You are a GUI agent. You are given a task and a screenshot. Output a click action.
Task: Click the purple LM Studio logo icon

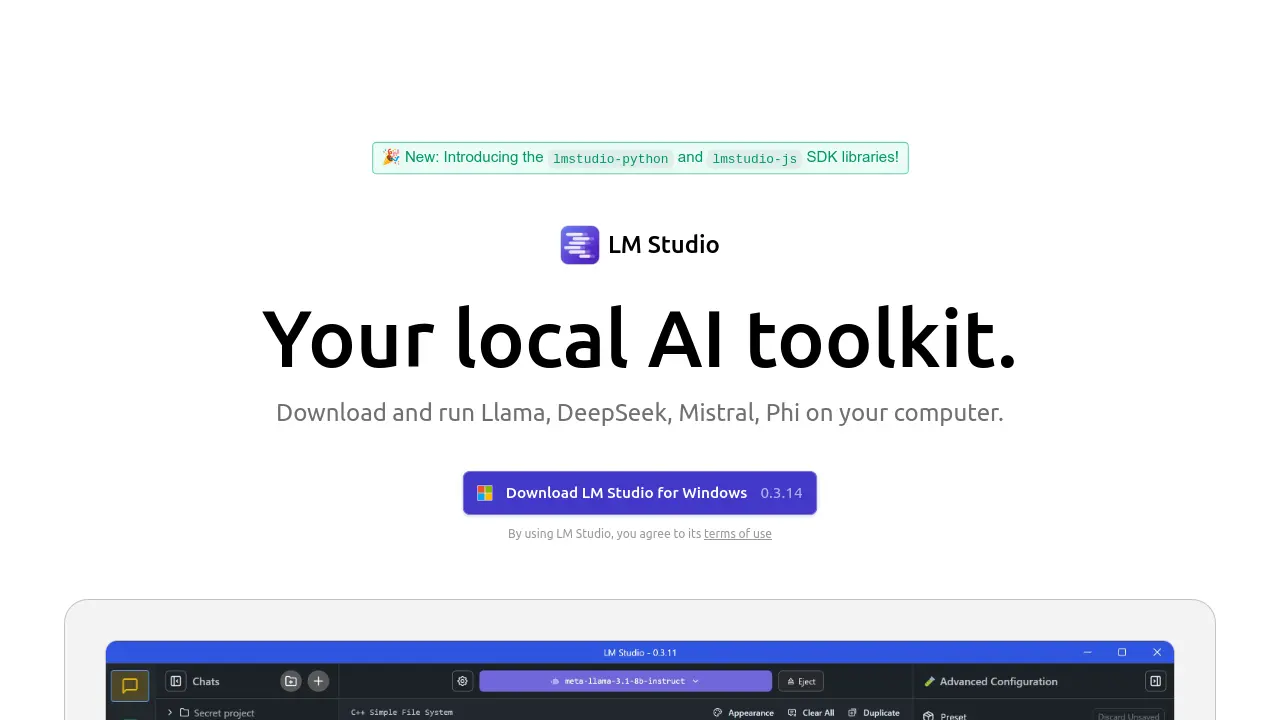tap(580, 245)
